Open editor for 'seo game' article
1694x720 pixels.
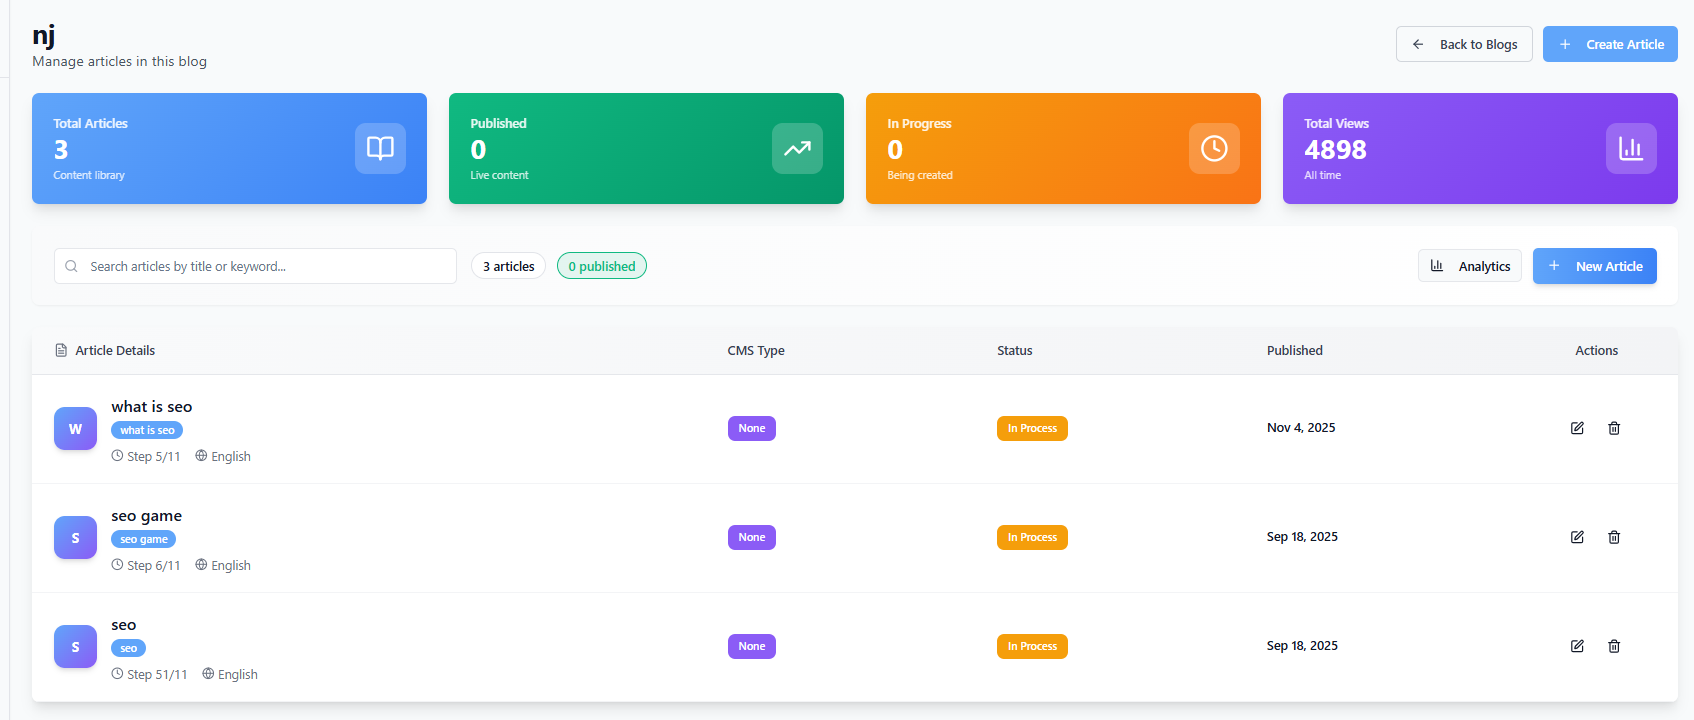1577,537
